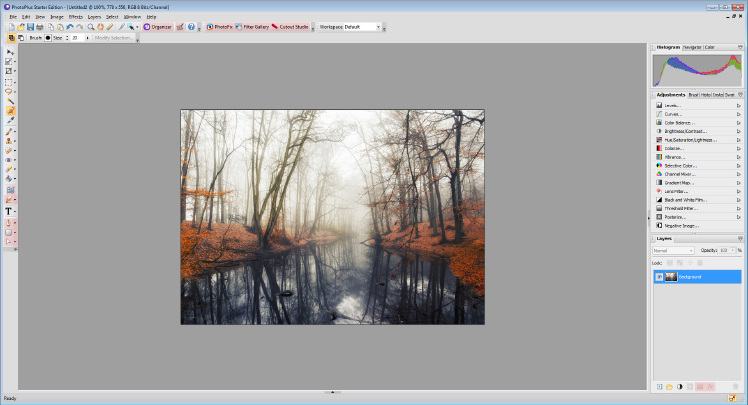Toggle fourth lock option in Layers panel
Screen dimensions: 748x405
[x=700, y=263]
